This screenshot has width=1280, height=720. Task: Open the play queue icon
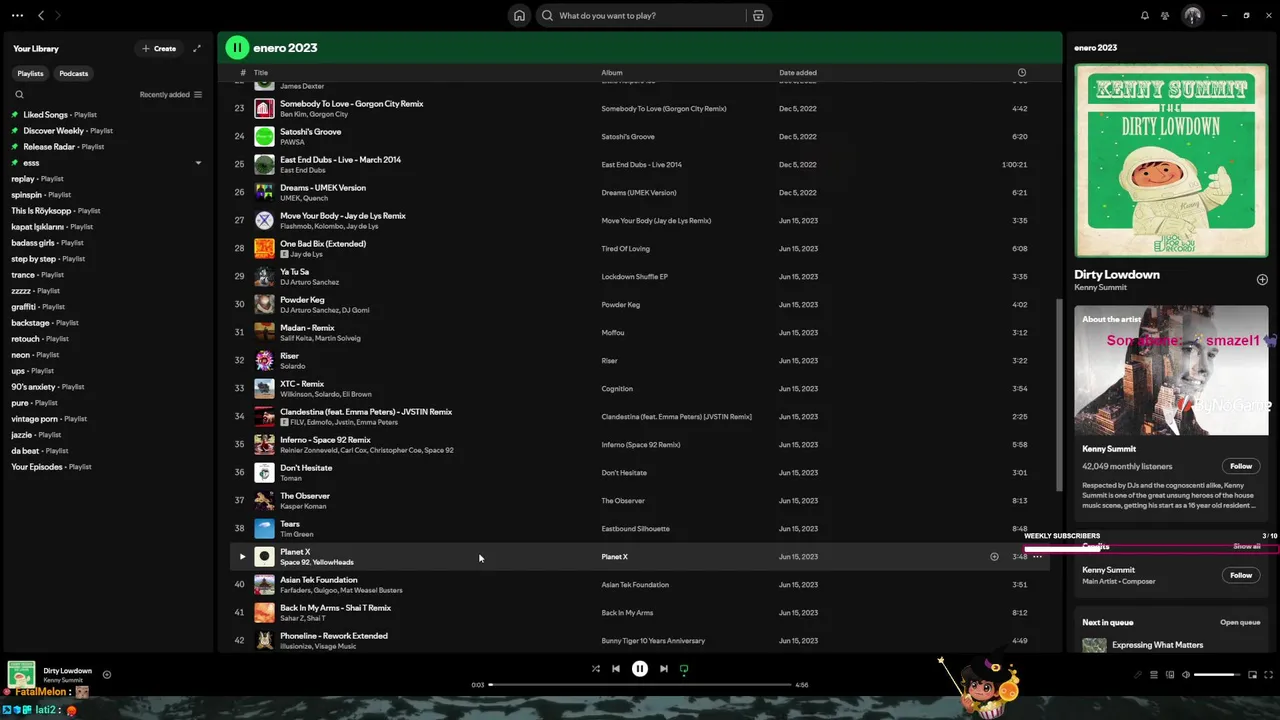[1153, 675]
